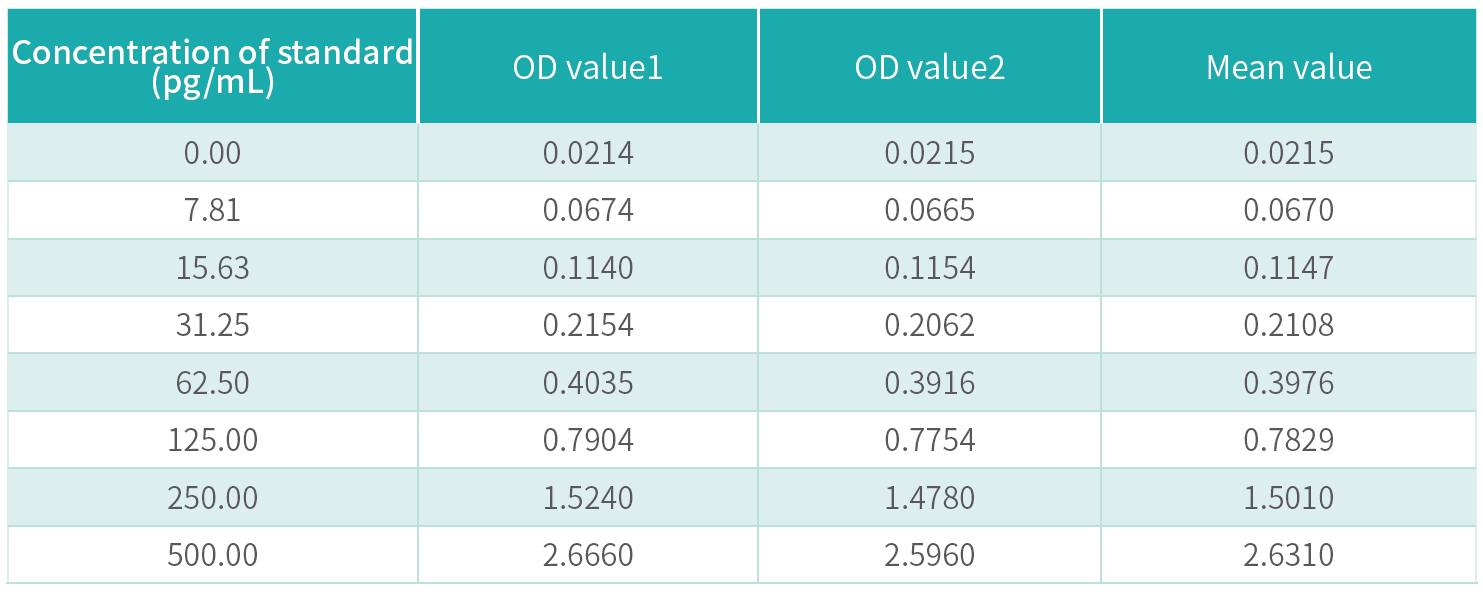1483x594 pixels.
Task: Click the OD value2 column header
Action: click(x=929, y=67)
